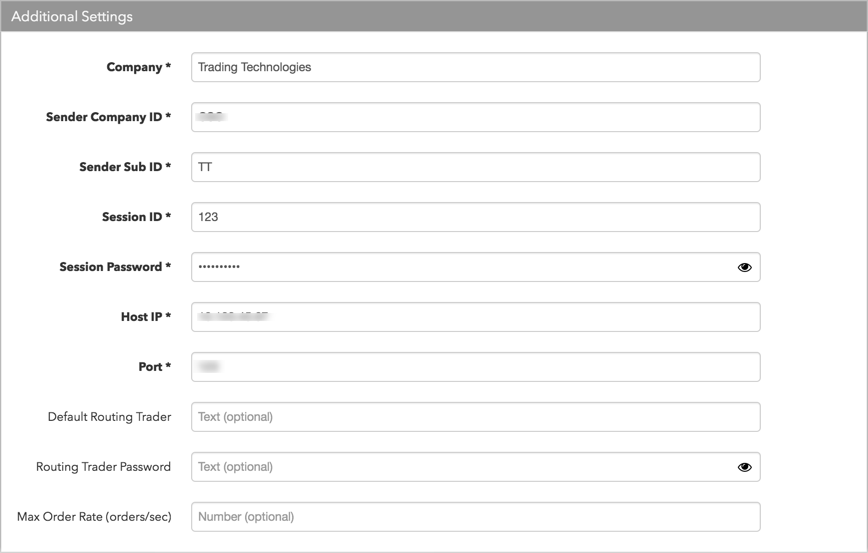This screenshot has height=553, width=868.
Task: Show Routing Trader Password via eye icon
Action: [x=745, y=467]
